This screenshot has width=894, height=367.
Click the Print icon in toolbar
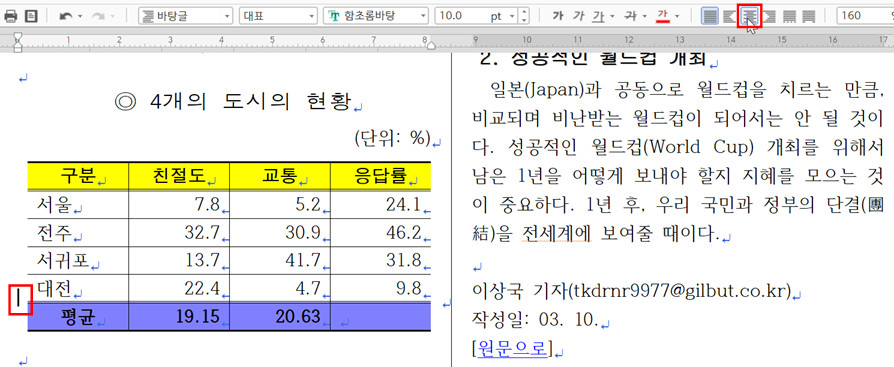[10, 16]
